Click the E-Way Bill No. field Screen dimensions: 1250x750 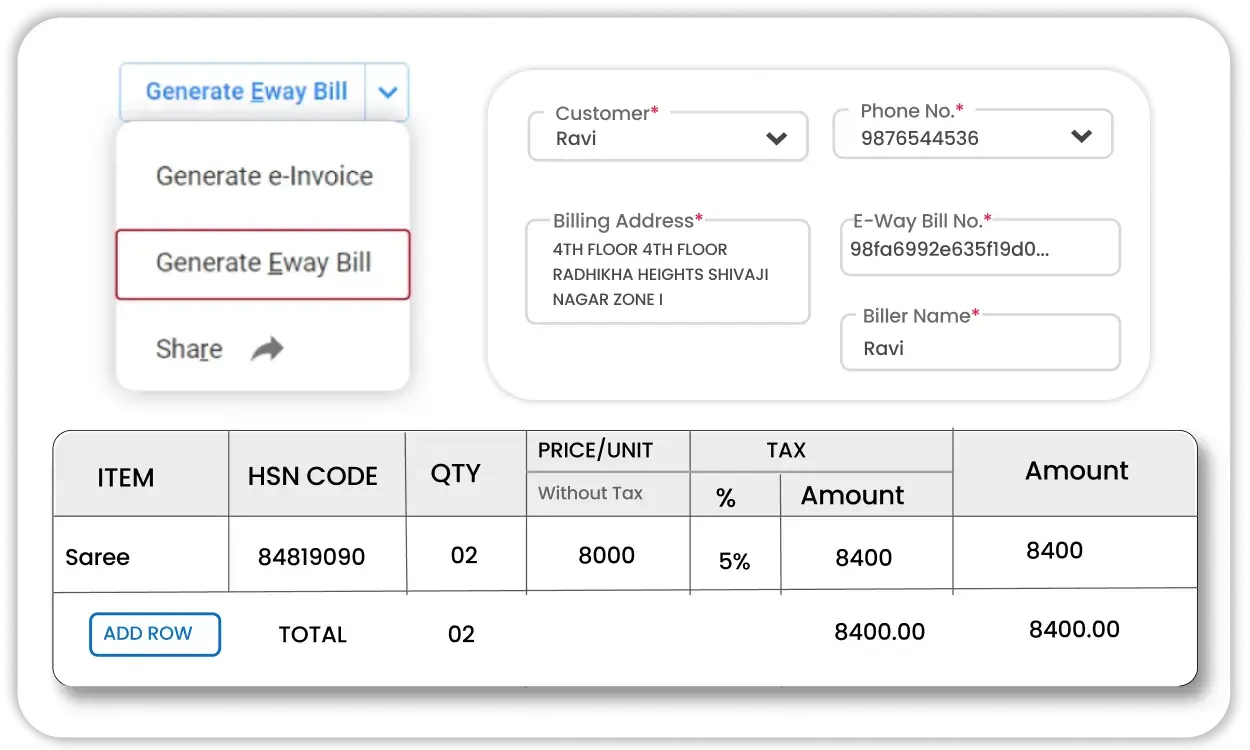pyautogui.click(x=979, y=249)
